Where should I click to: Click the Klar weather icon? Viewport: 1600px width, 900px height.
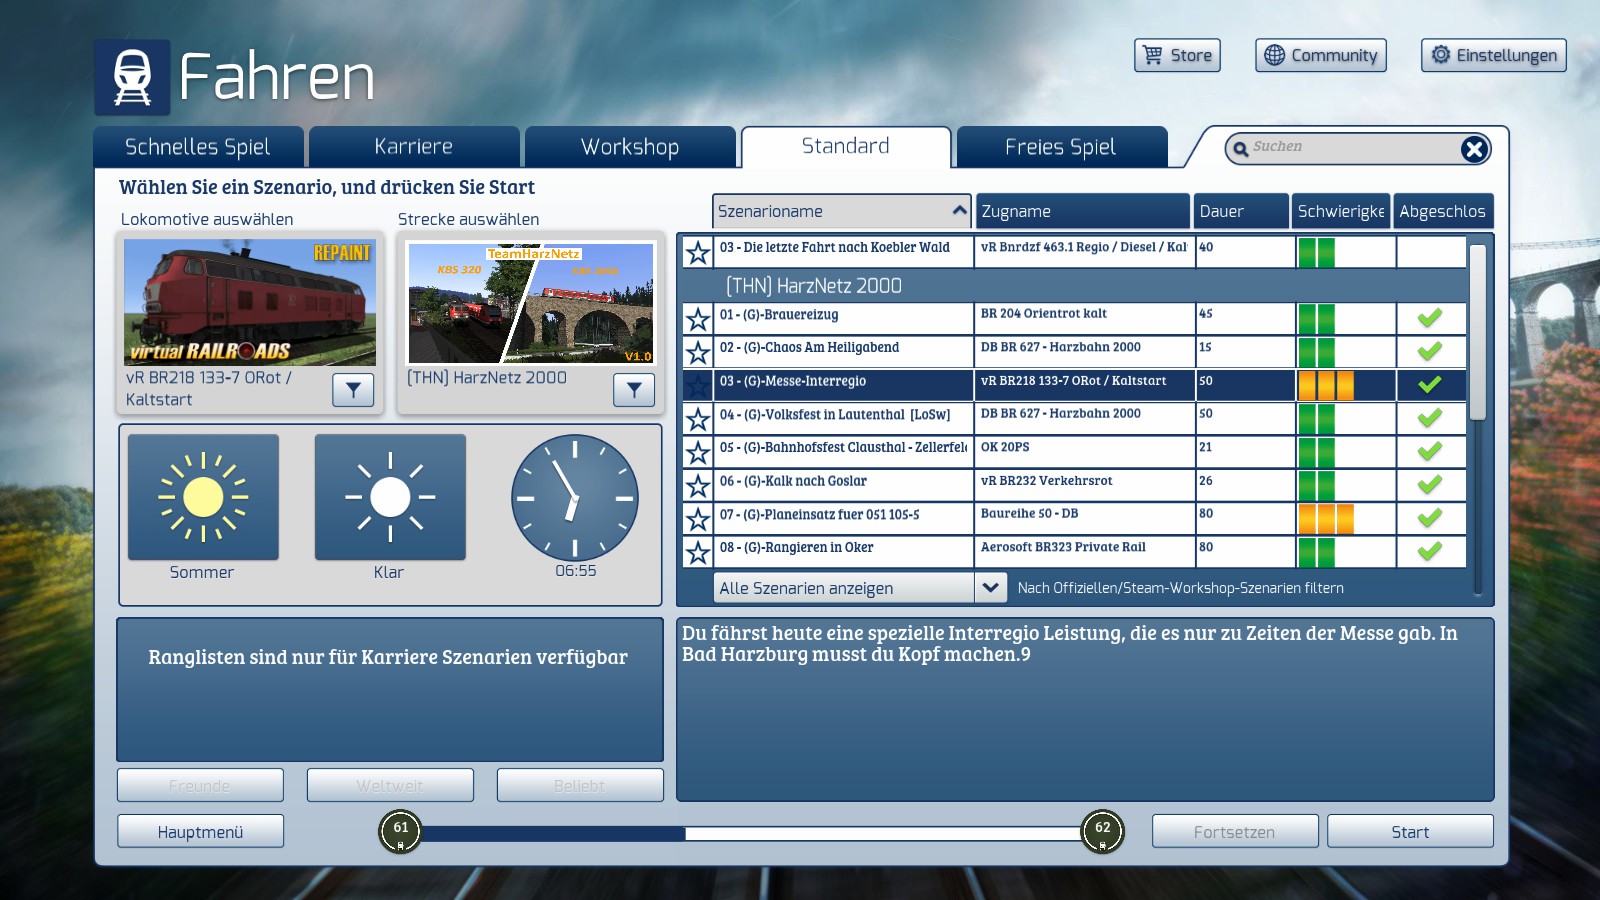click(x=390, y=497)
